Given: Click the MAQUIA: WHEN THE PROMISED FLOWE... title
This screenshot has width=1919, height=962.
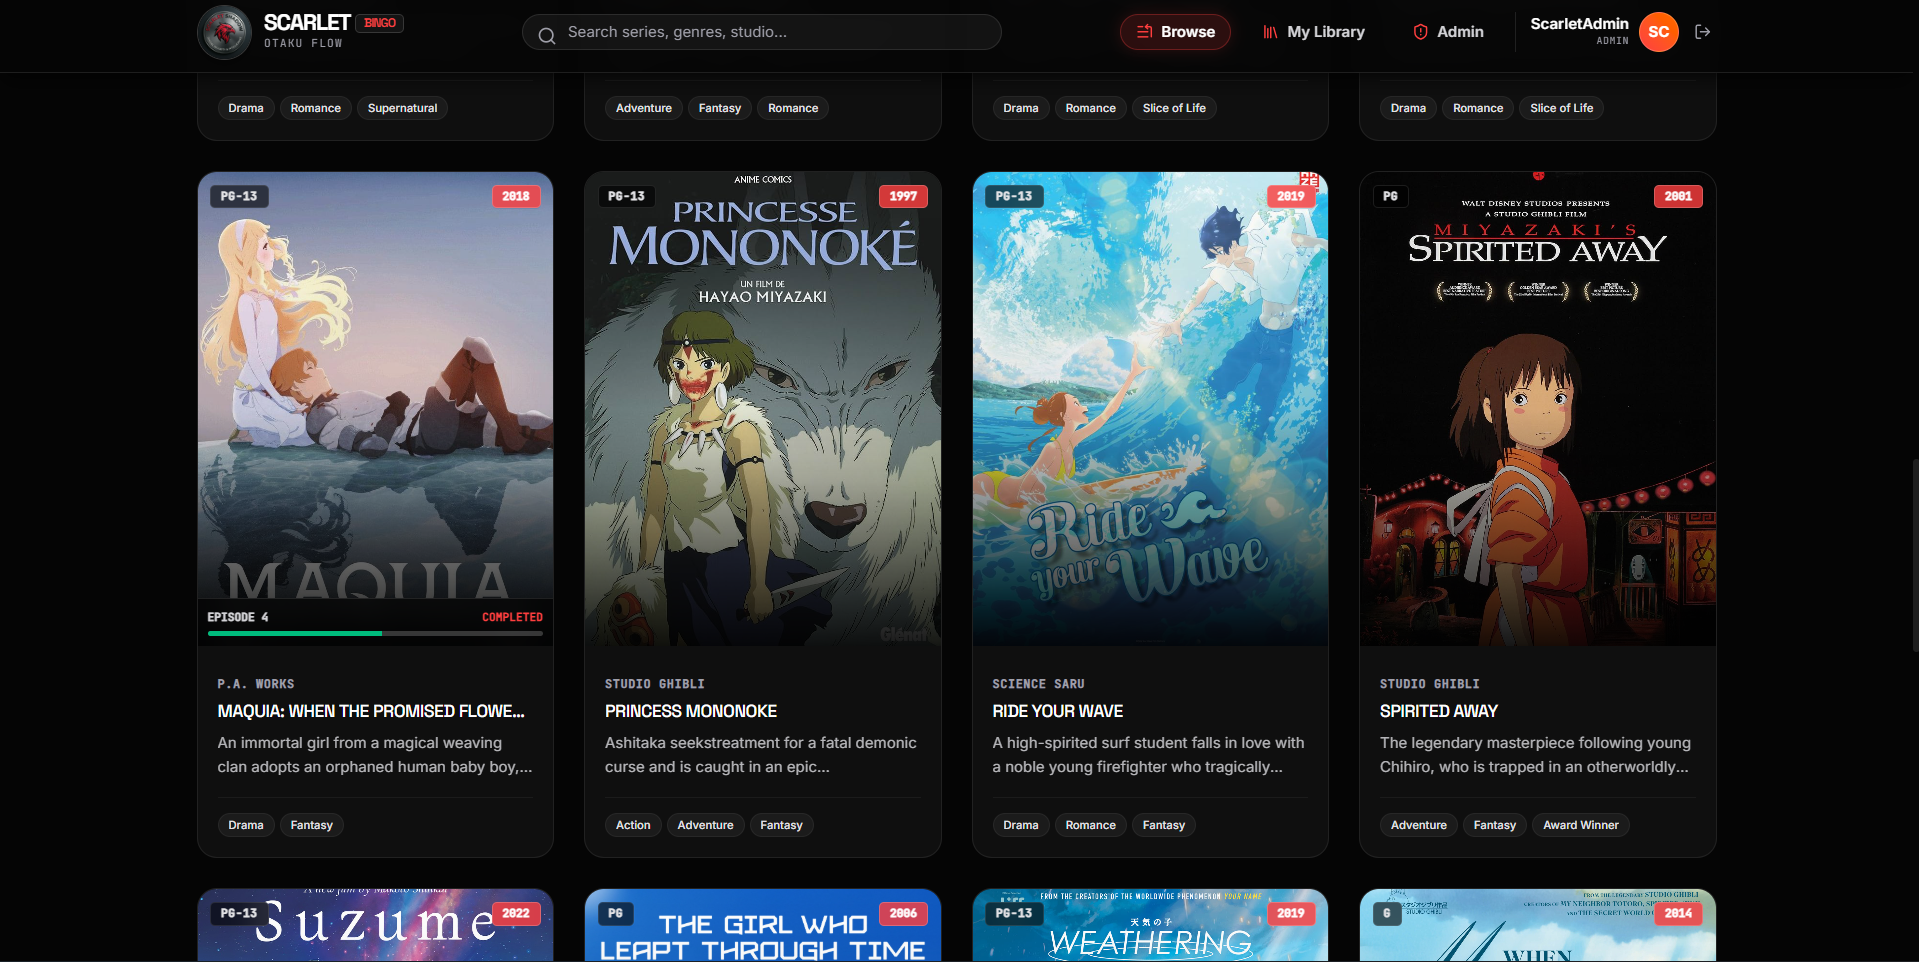Looking at the screenshot, I should click(x=371, y=711).
